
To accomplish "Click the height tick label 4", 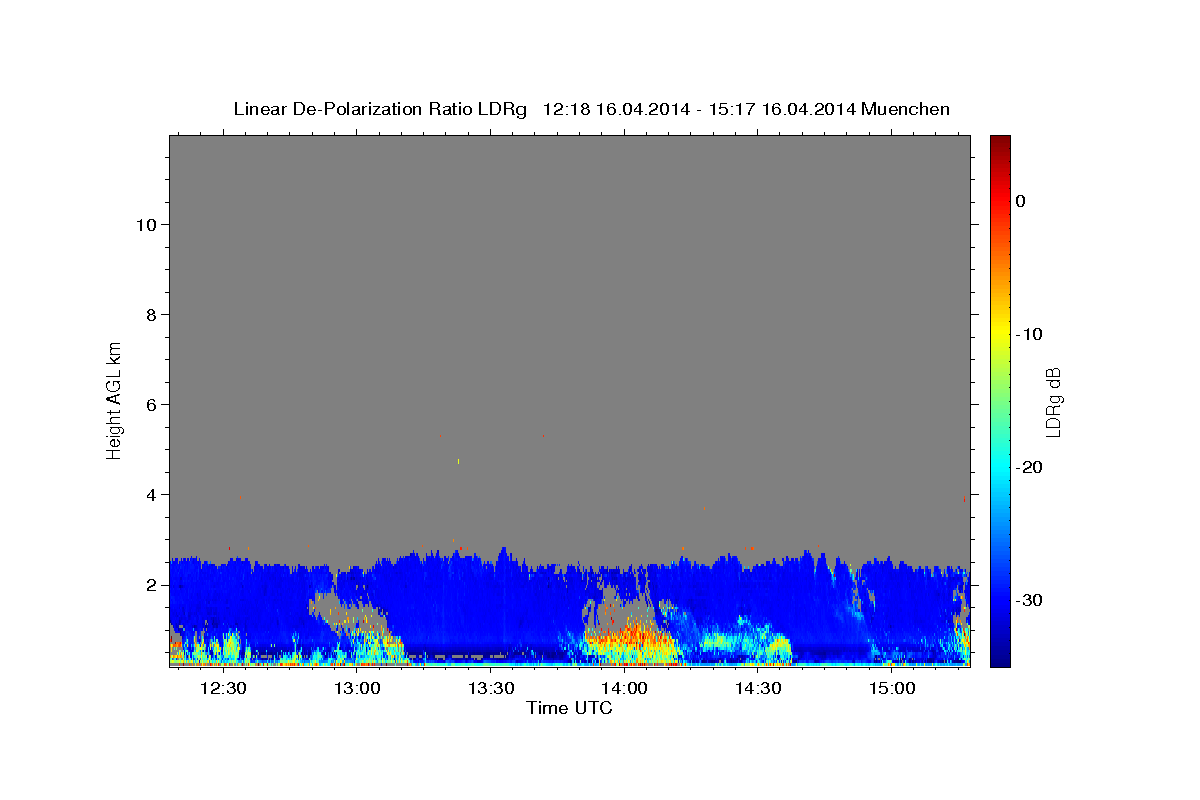I will pos(149,494).
